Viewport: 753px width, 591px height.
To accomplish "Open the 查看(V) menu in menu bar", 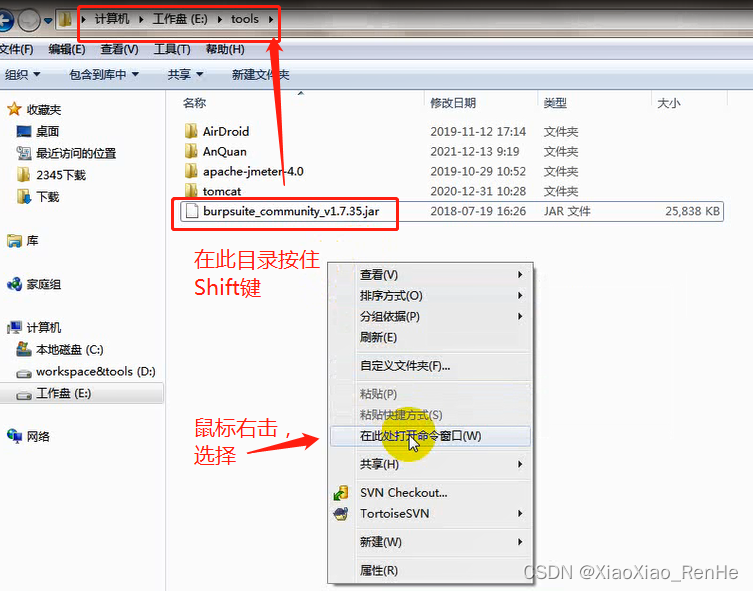I will (x=120, y=49).
